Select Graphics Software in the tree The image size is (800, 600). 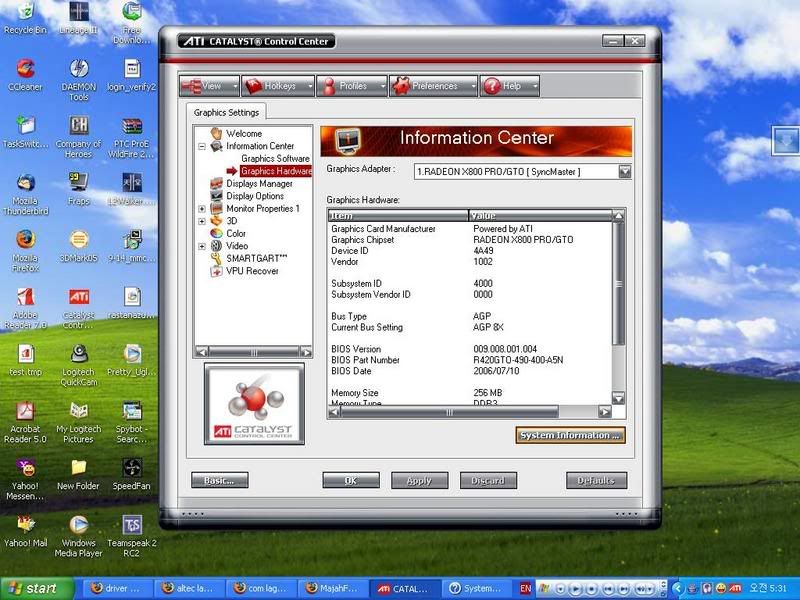(275, 159)
